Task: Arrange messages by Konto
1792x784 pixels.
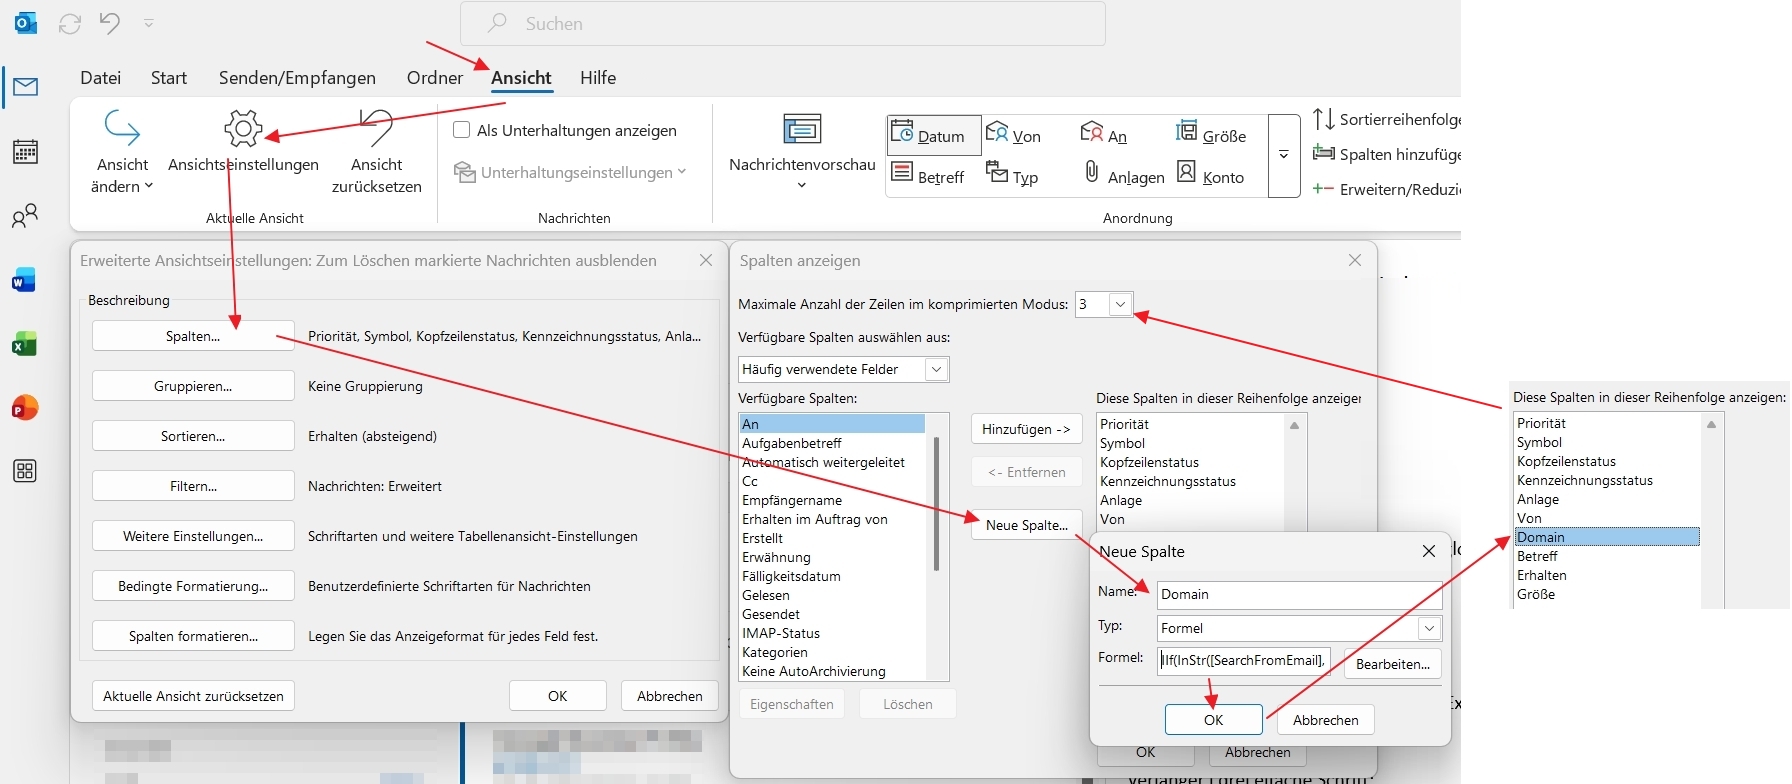Action: pos(1210,175)
